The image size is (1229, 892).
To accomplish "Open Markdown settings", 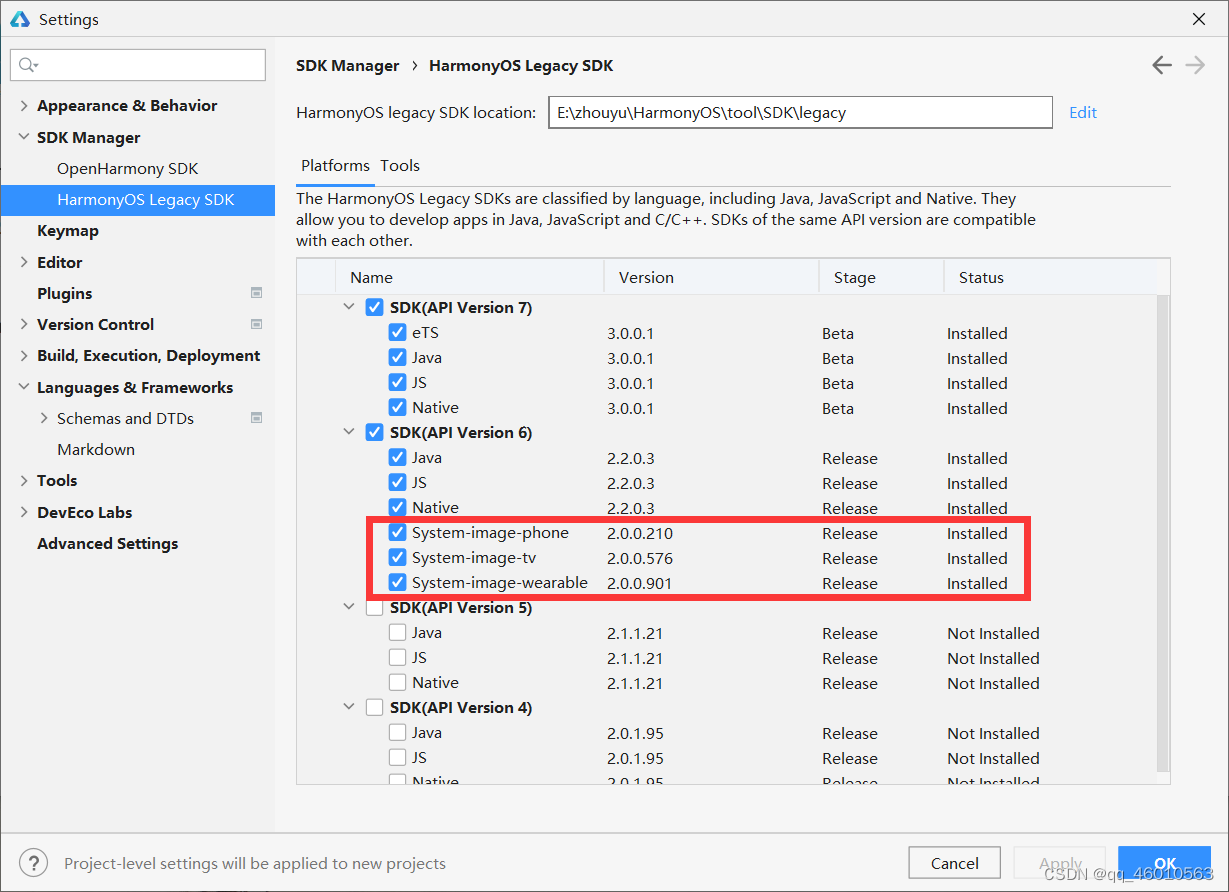I will pyautogui.click(x=96, y=450).
